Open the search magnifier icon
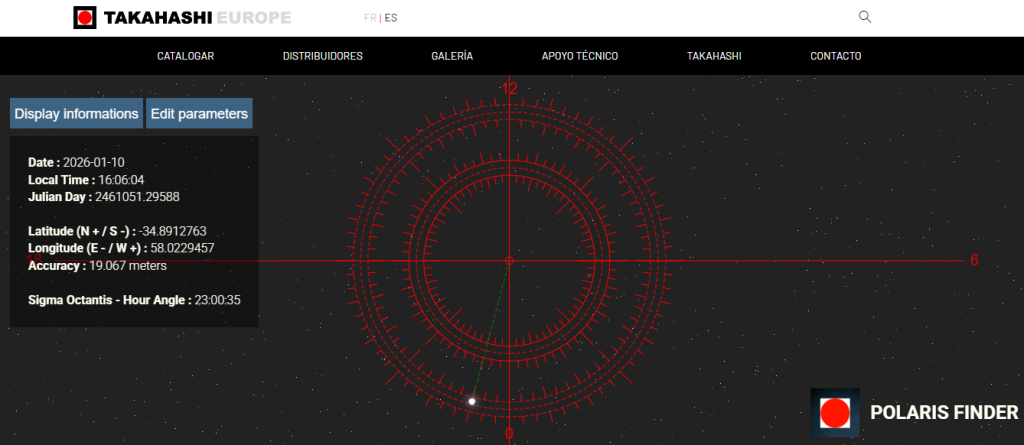This screenshot has width=1024, height=445. (x=865, y=17)
